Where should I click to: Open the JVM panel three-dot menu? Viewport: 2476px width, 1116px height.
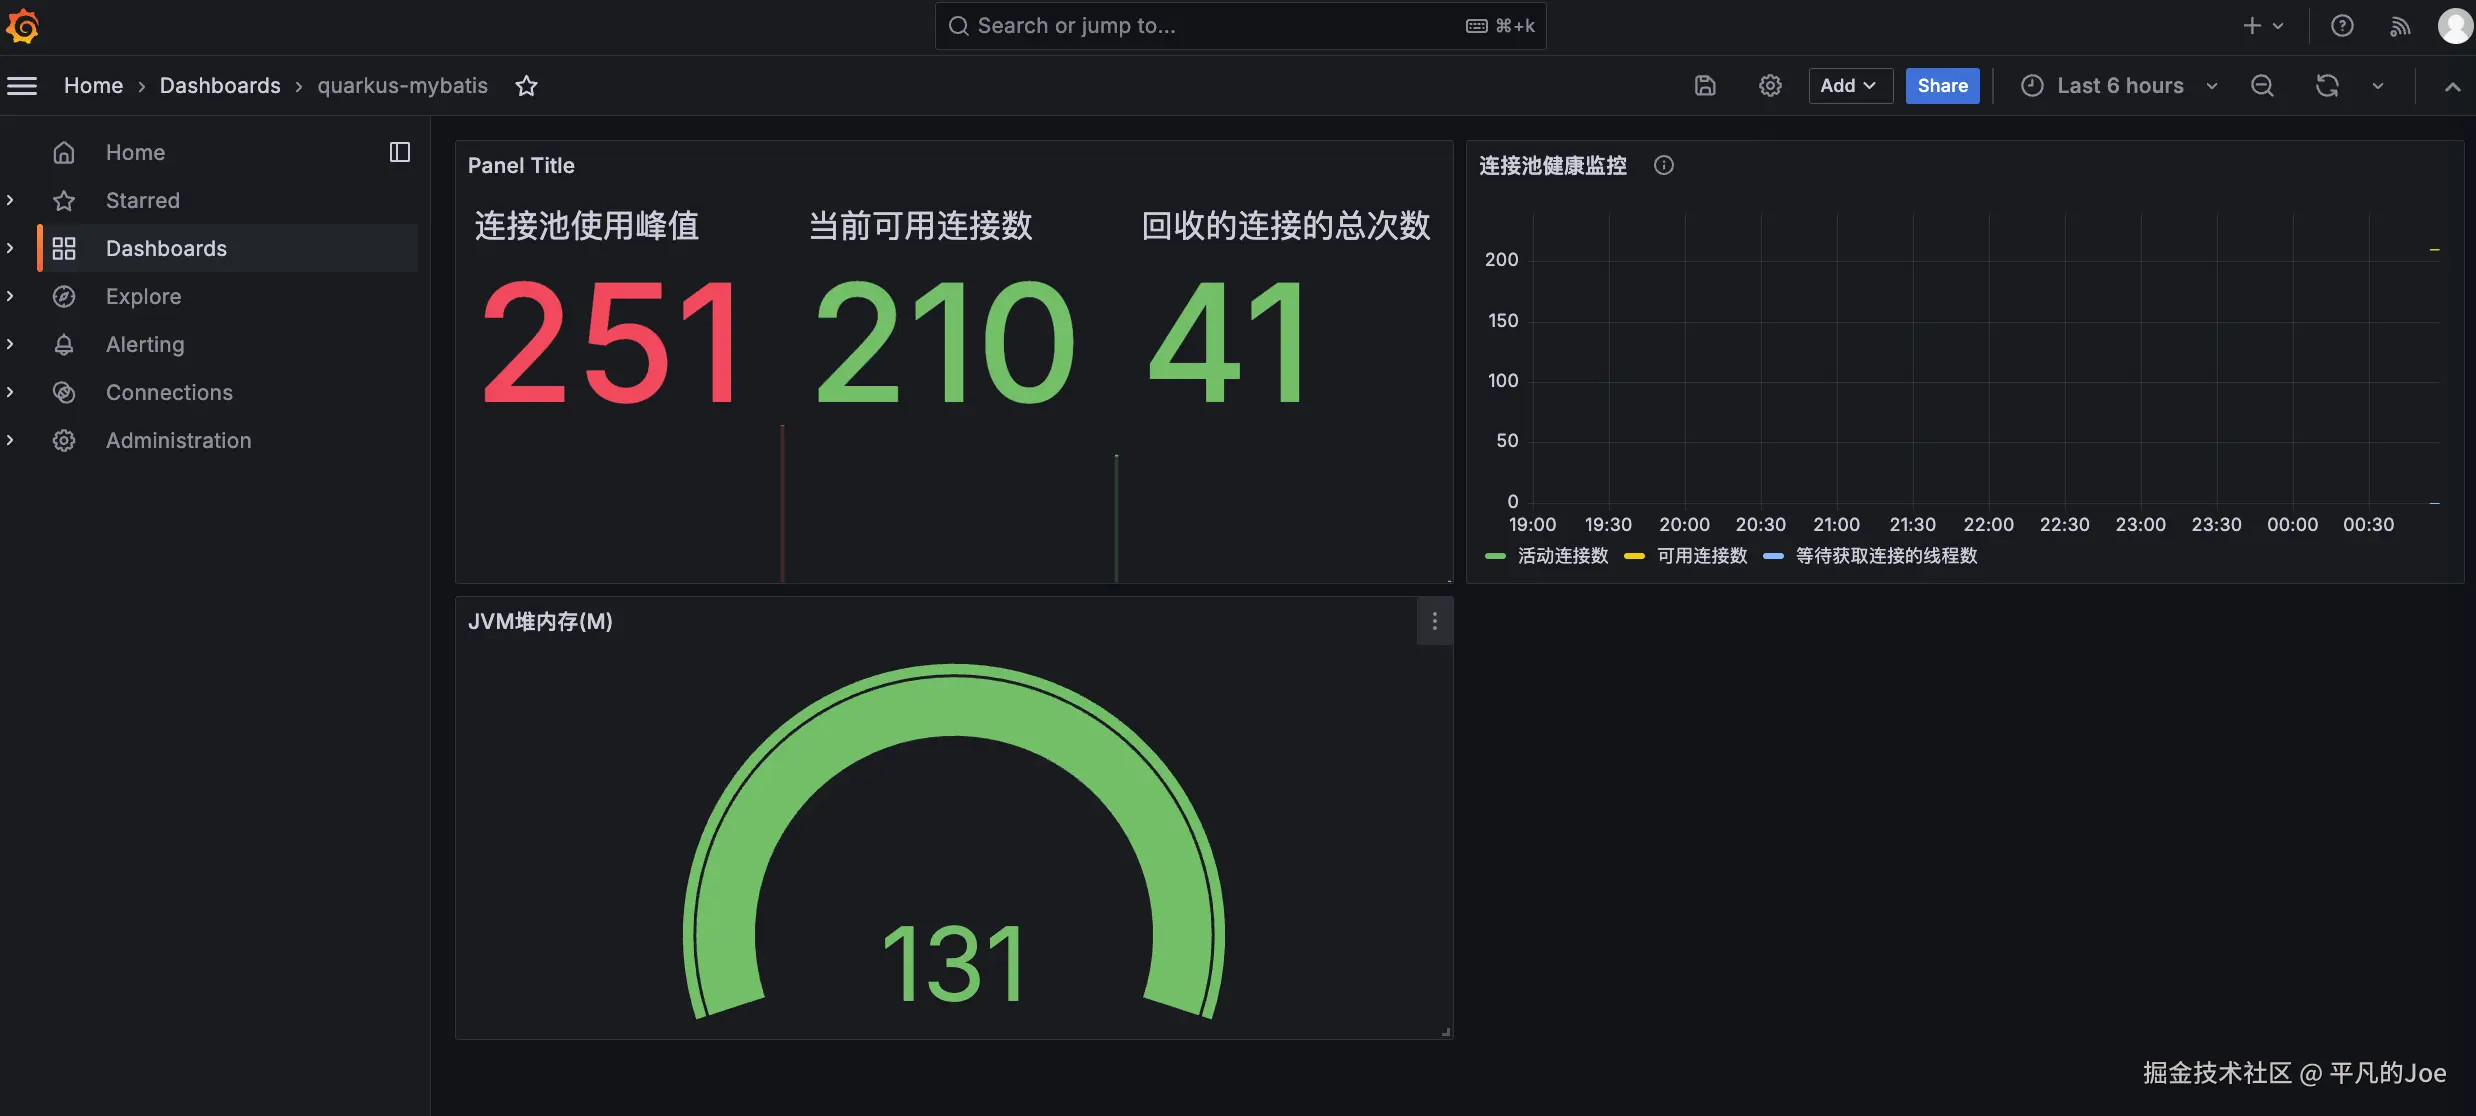pyautogui.click(x=1434, y=621)
